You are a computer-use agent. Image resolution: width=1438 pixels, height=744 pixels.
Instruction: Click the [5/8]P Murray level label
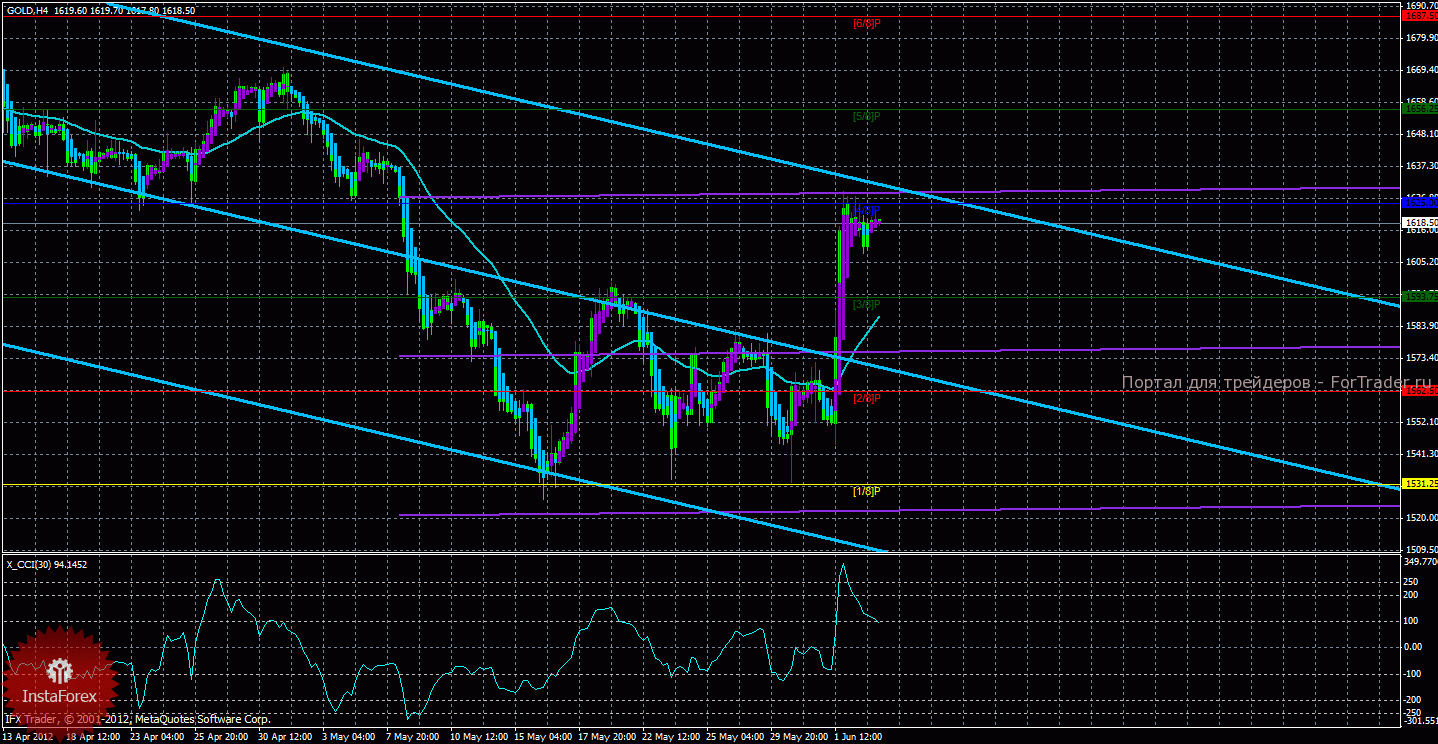pyautogui.click(x=866, y=116)
